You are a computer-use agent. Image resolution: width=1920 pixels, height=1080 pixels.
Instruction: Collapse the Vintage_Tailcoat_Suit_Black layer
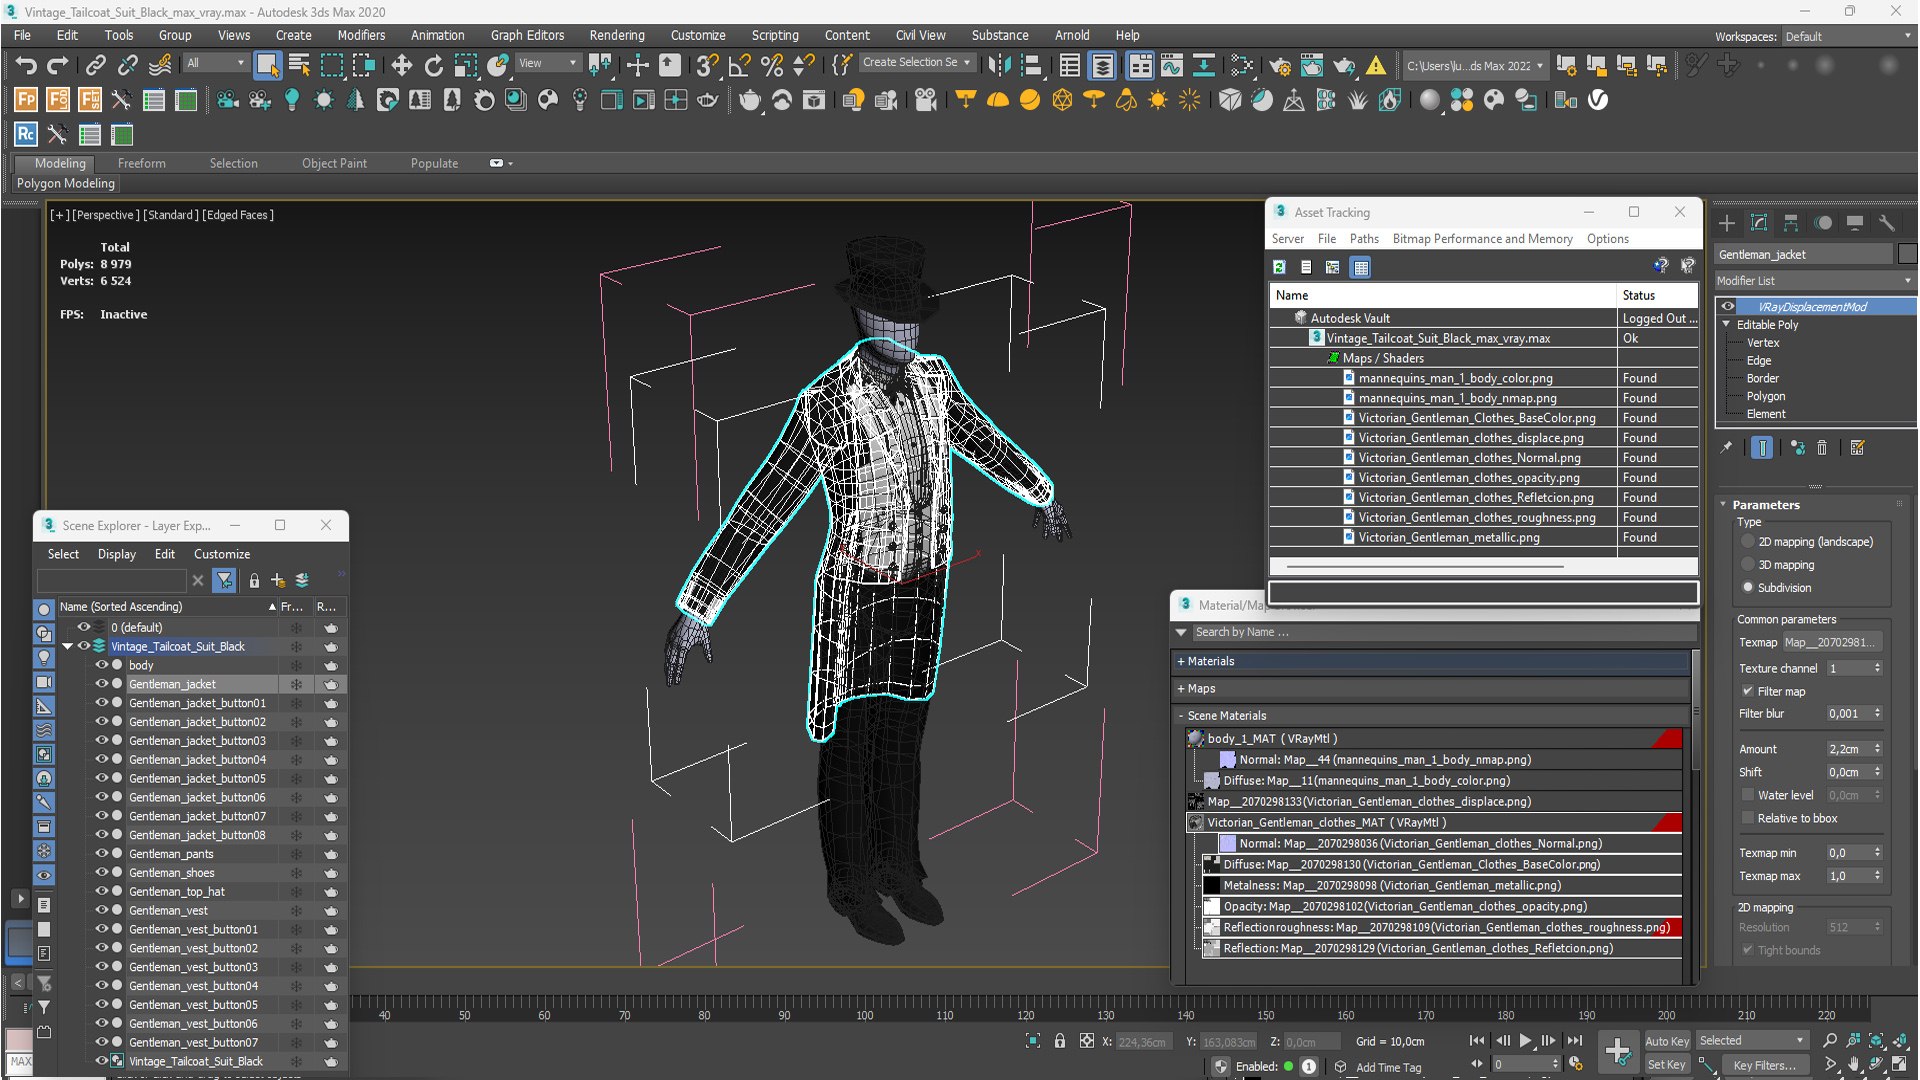click(68, 647)
